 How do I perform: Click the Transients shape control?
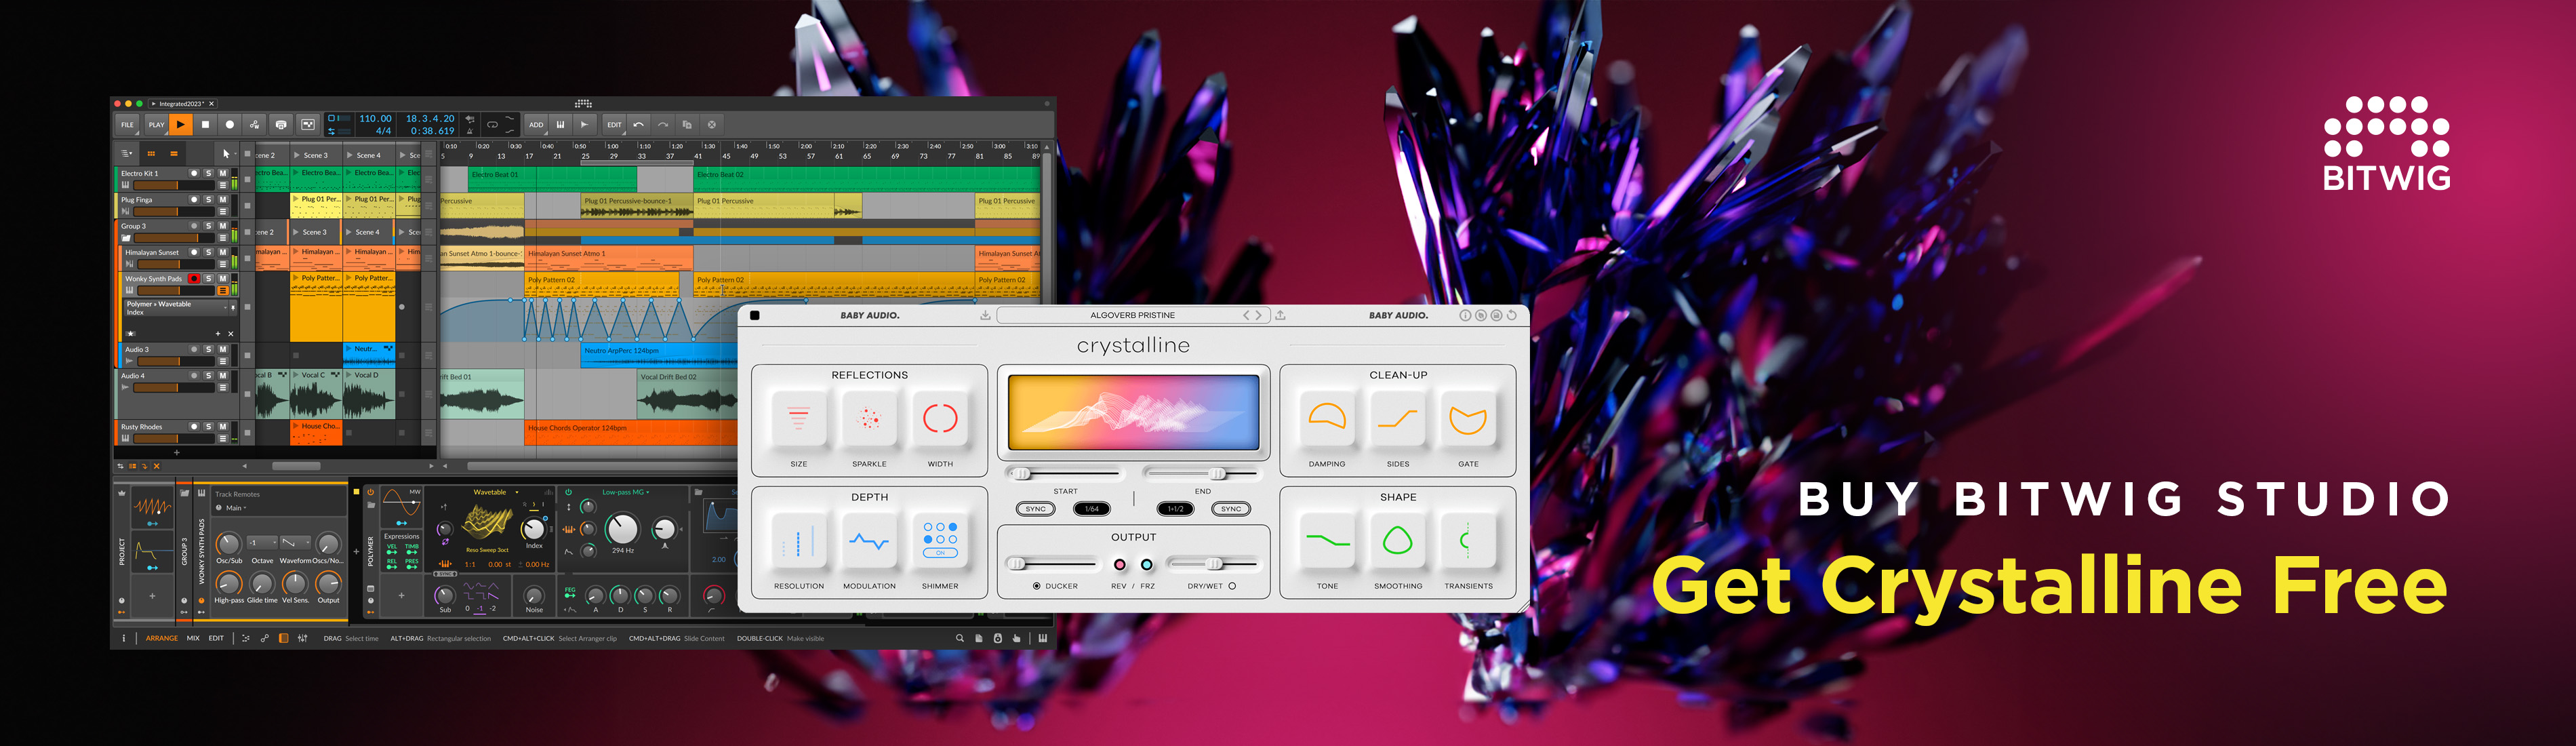tap(1468, 542)
